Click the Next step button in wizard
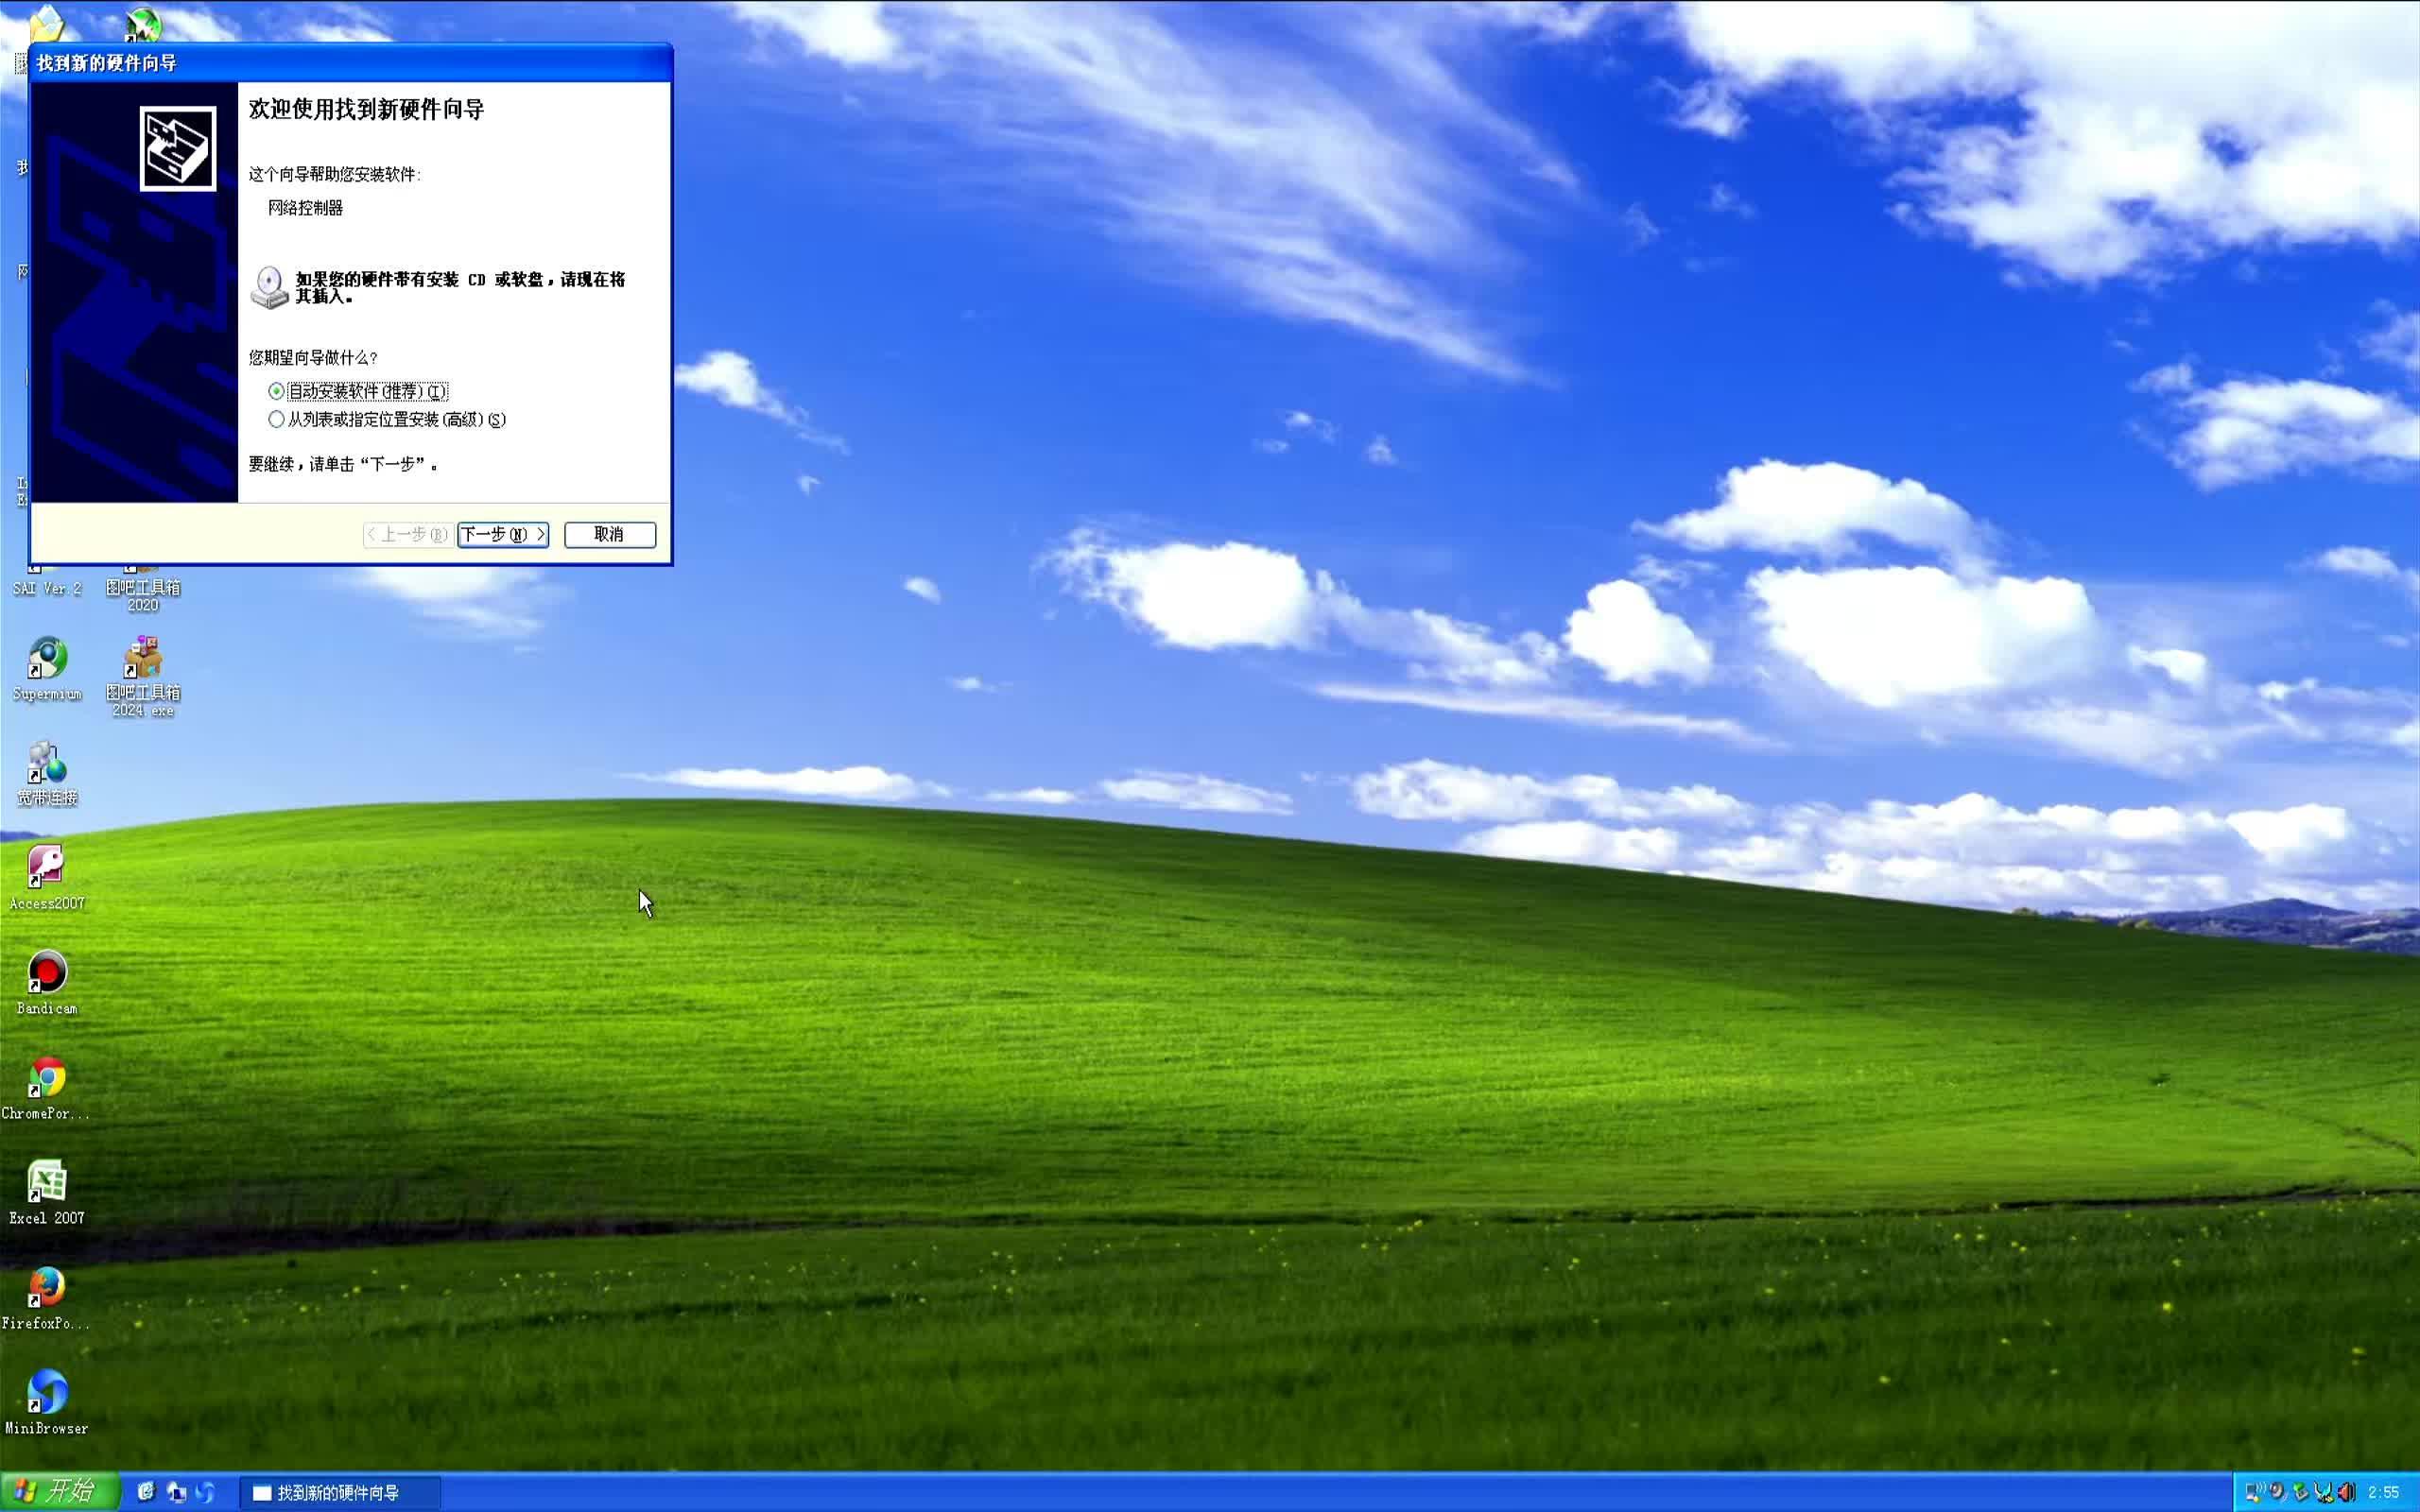This screenshot has height=1512, width=2420. coord(502,535)
